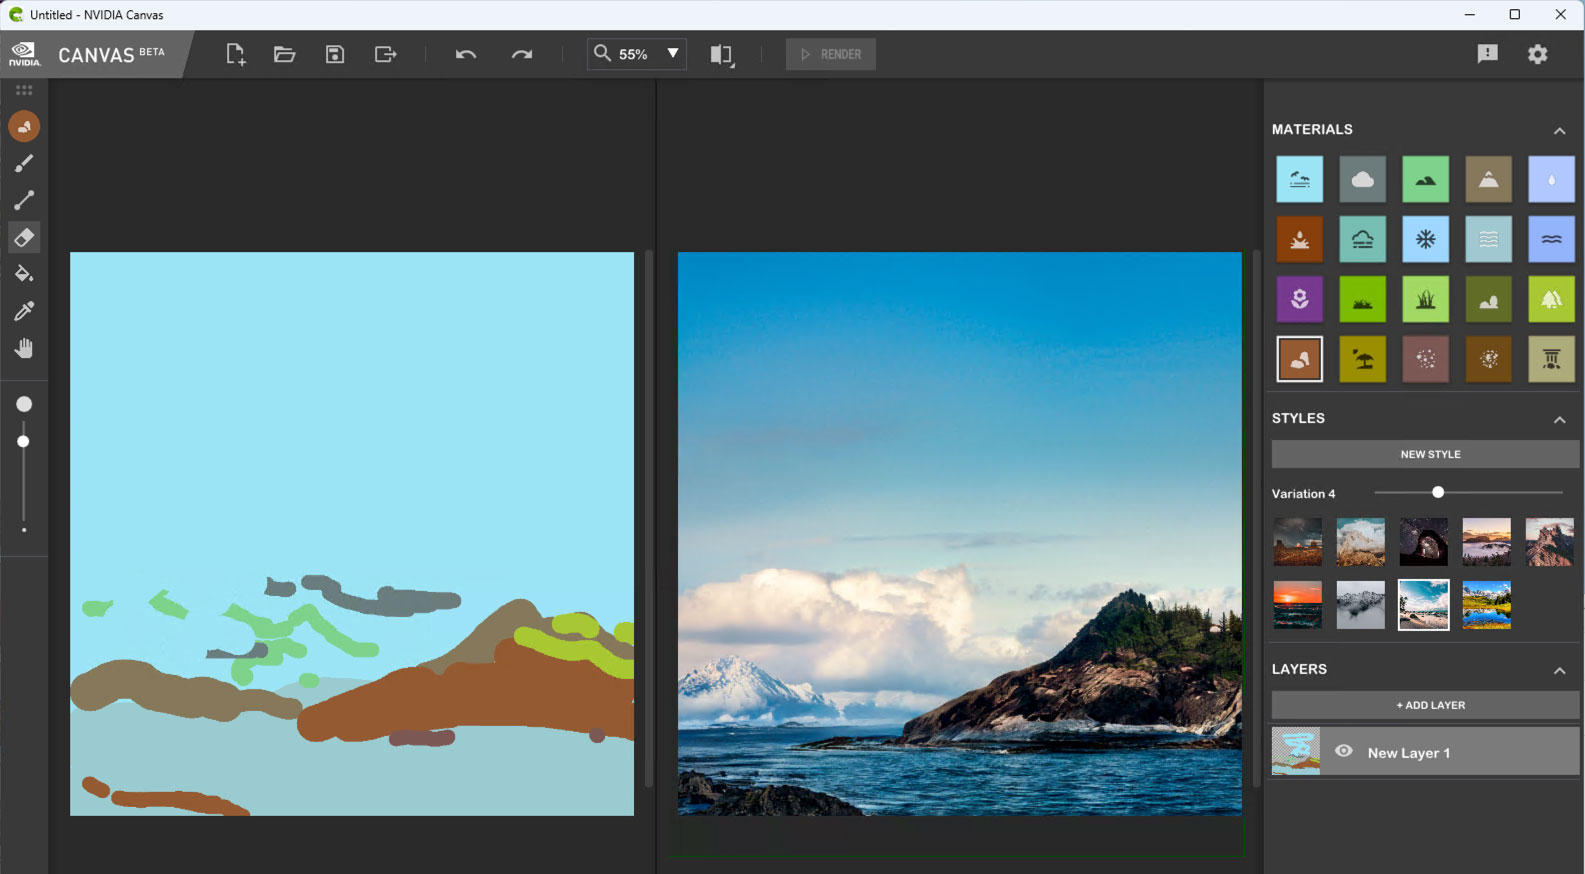Viewport: 1585px width, 874px height.
Task: Collapse the Styles panel
Action: pyautogui.click(x=1559, y=419)
